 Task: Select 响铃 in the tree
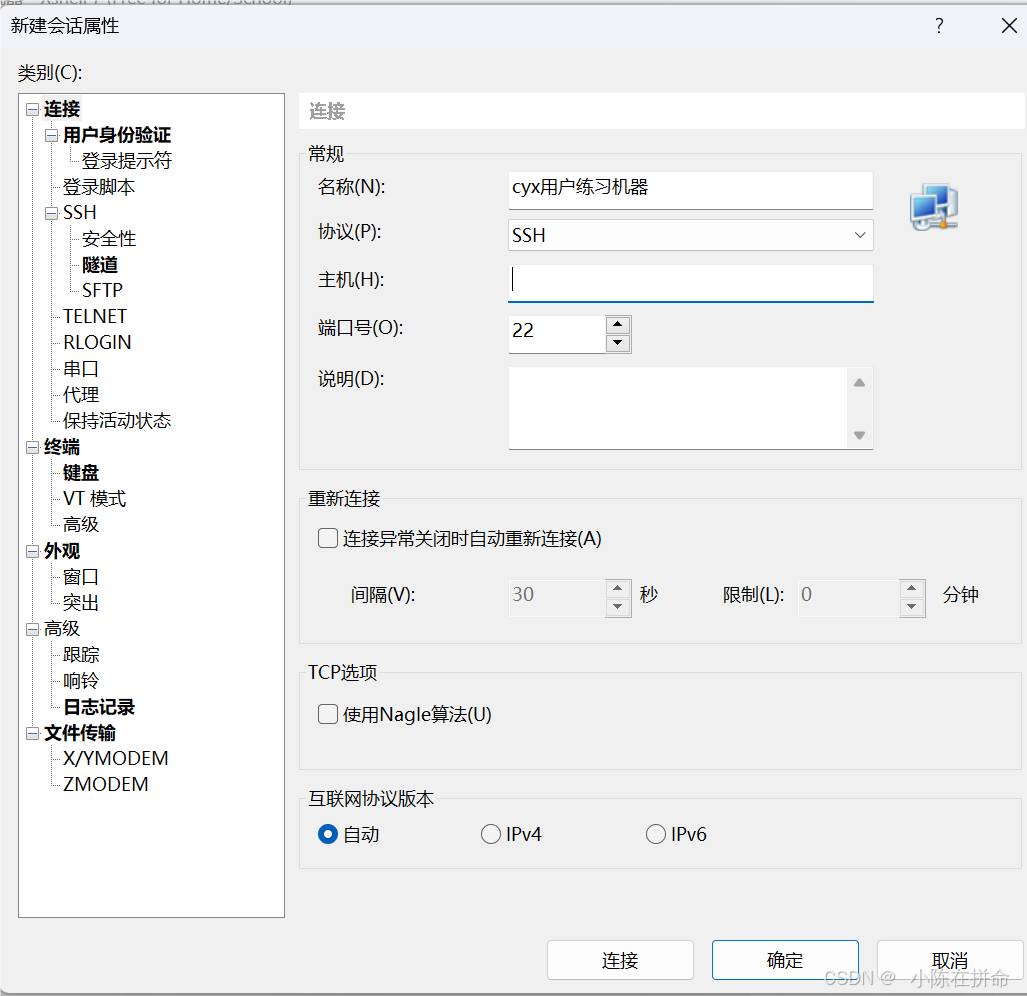(81, 681)
